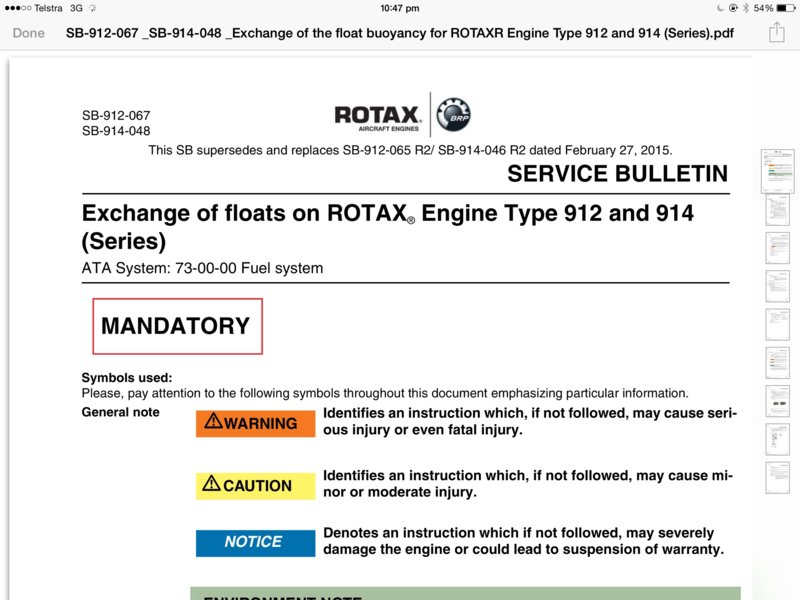The width and height of the screenshot is (800, 600).
Task: Tap the Bluetooth status icon
Action: click(745, 8)
